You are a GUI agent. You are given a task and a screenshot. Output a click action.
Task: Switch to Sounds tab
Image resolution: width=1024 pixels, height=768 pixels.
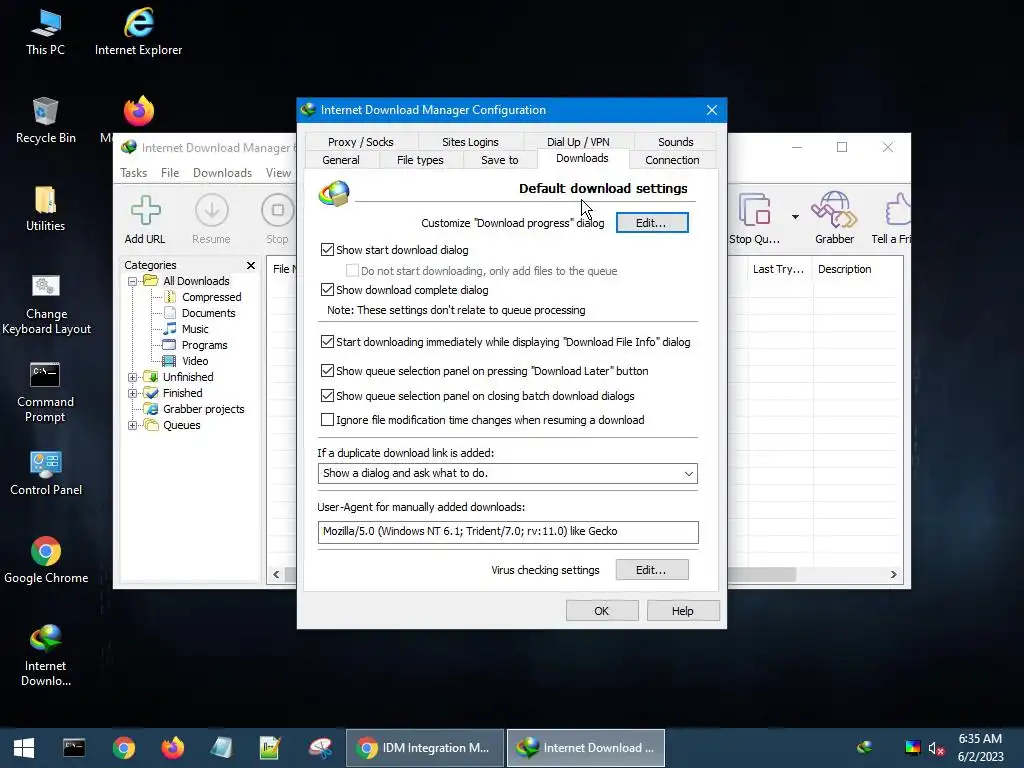coord(675,142)
